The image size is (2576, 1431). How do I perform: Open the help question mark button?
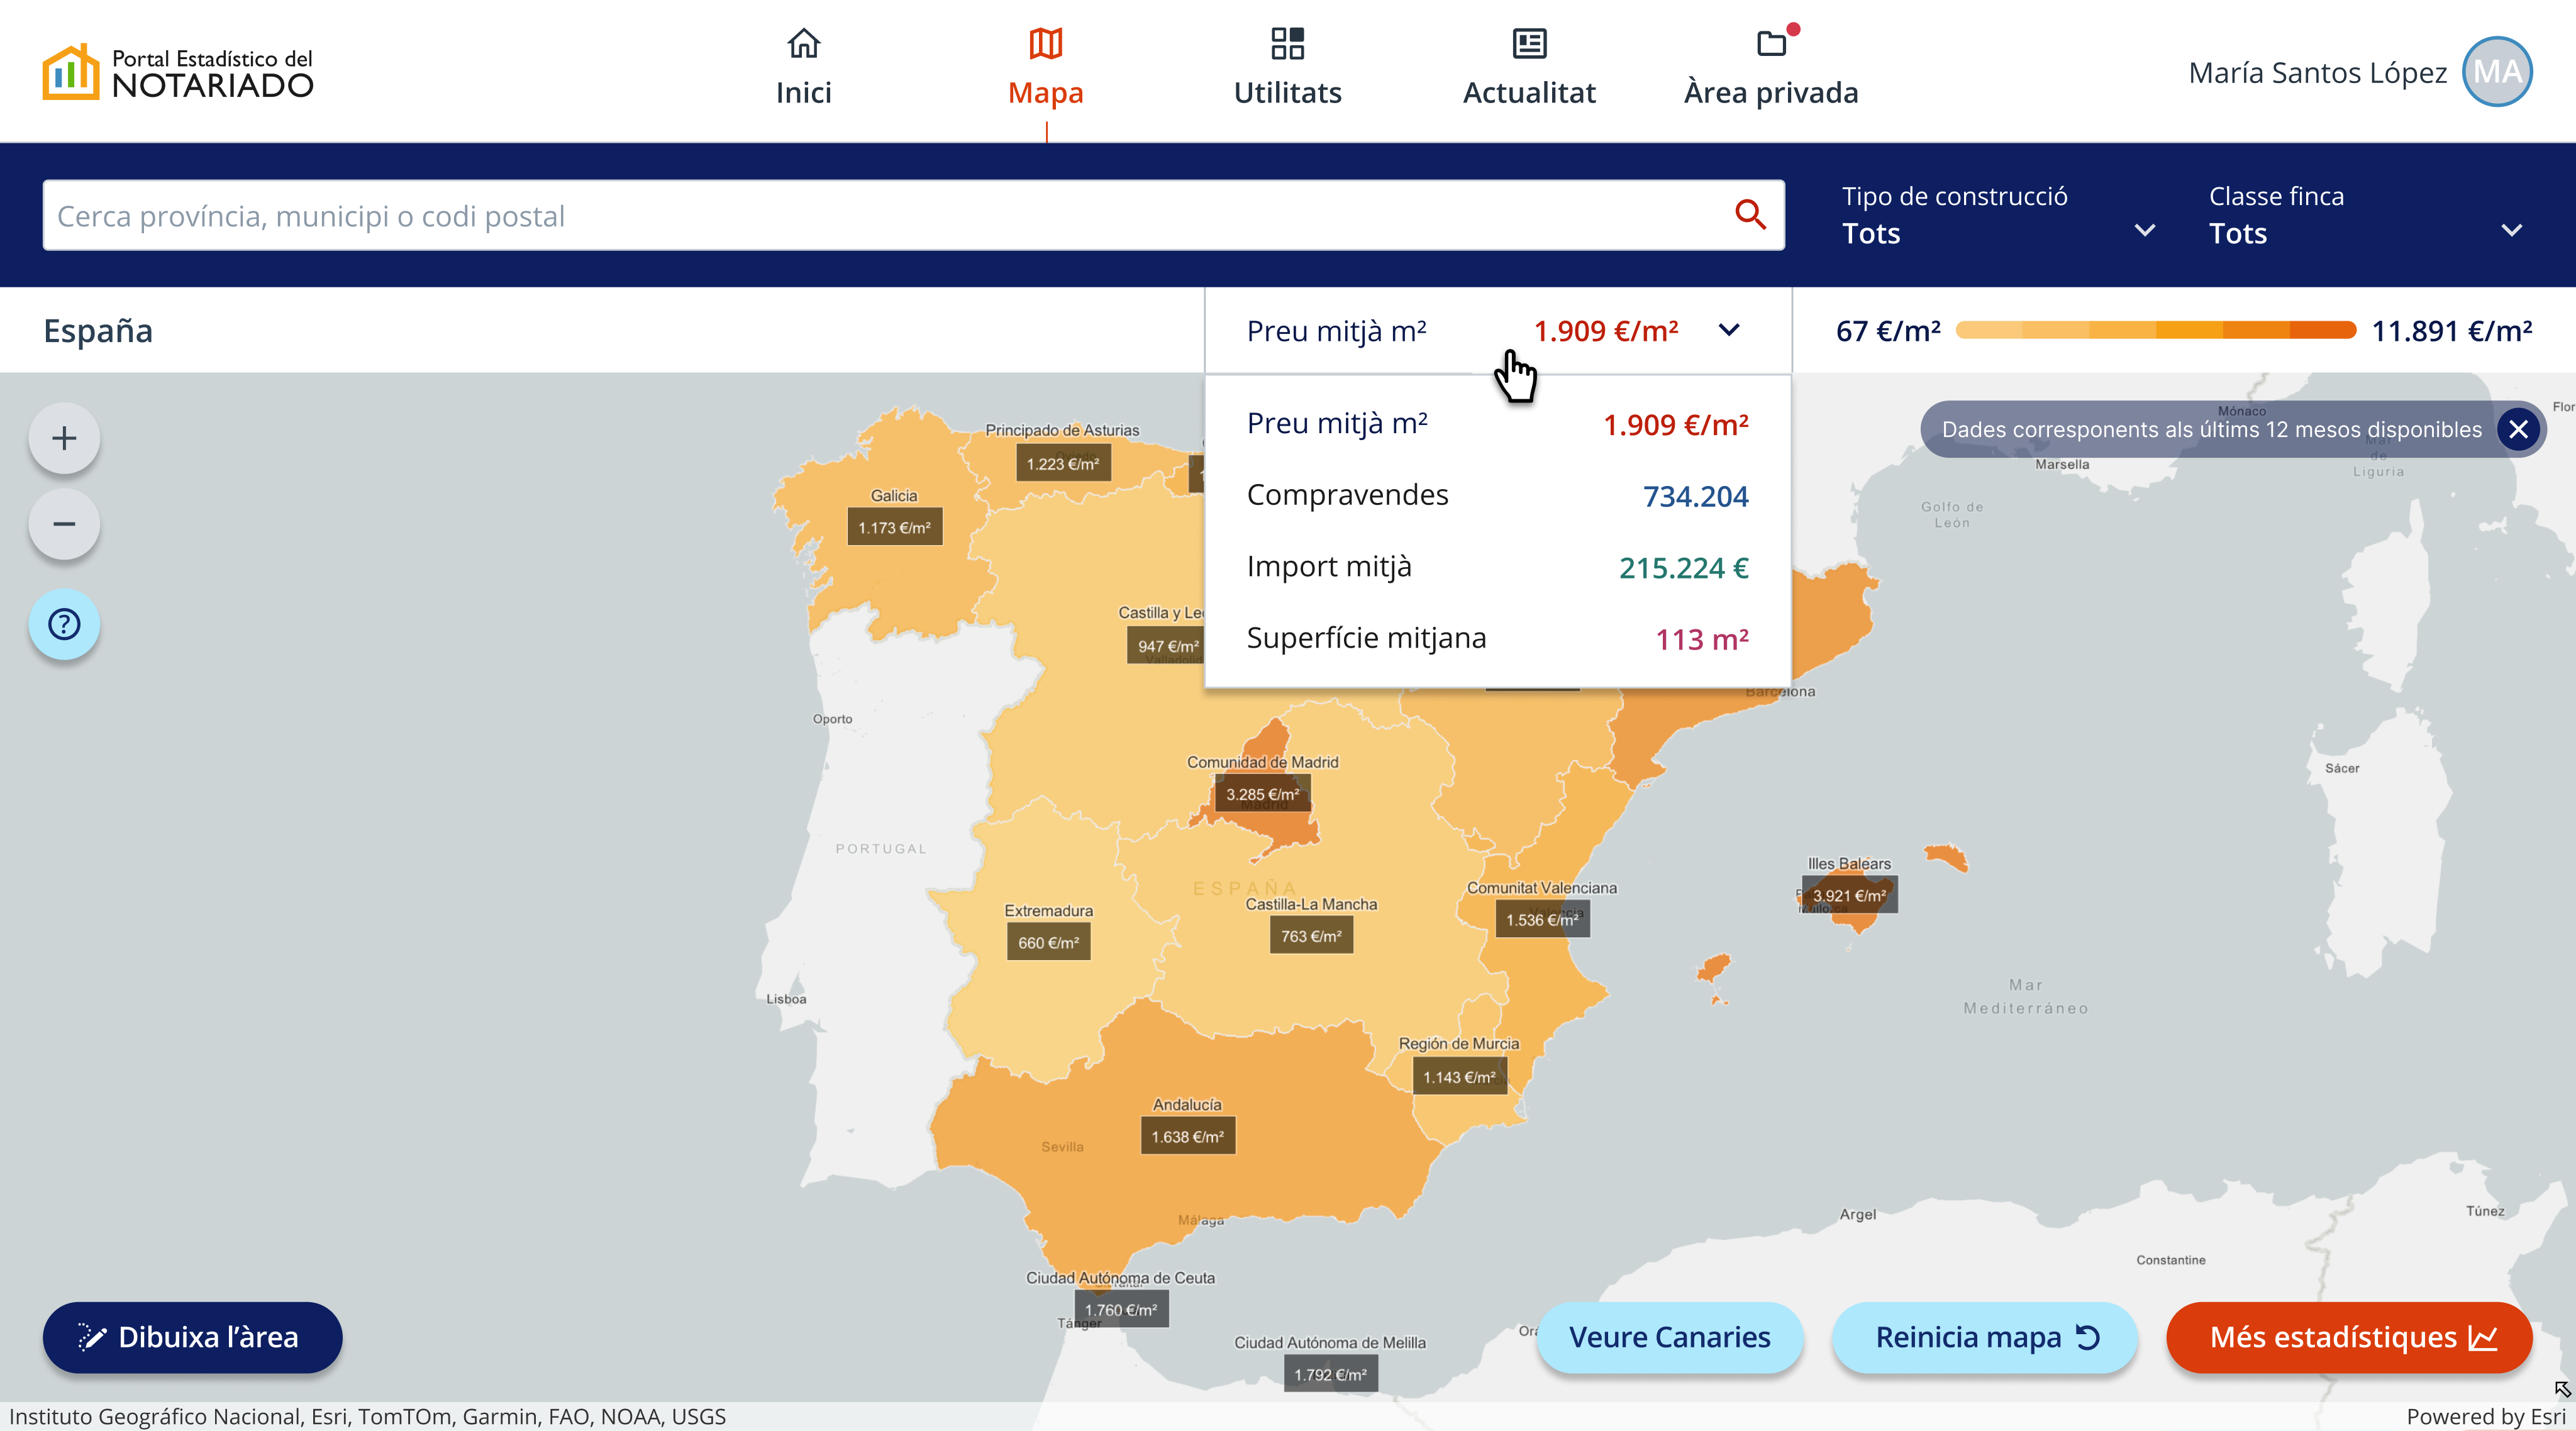point(64,625)
